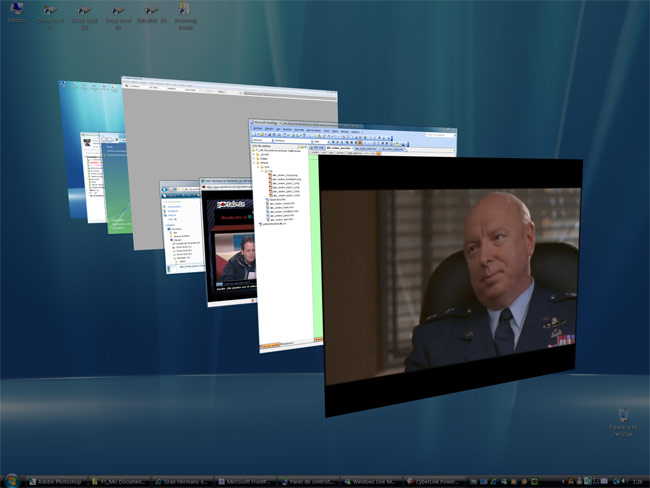650x488 pixels.
Task: Switch to Windows Live M... taskbar button
Action: pyautogui.click(x=371, y=482)
